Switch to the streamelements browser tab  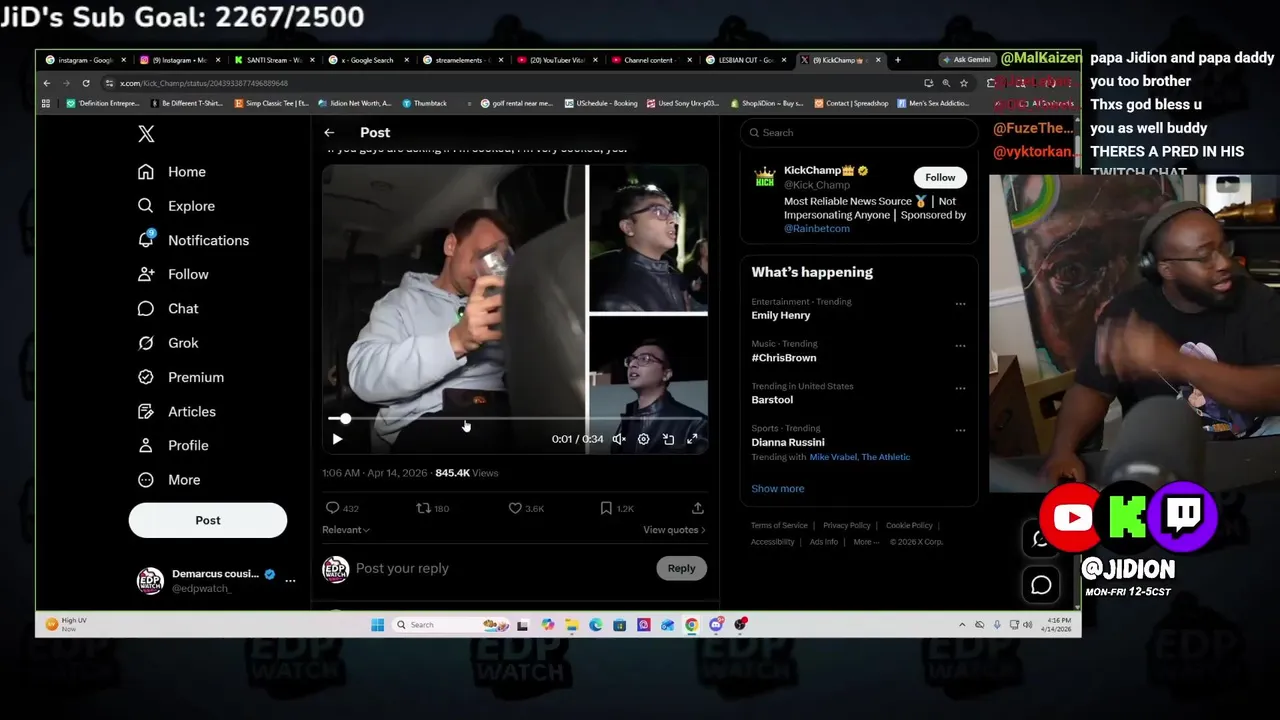462,60
